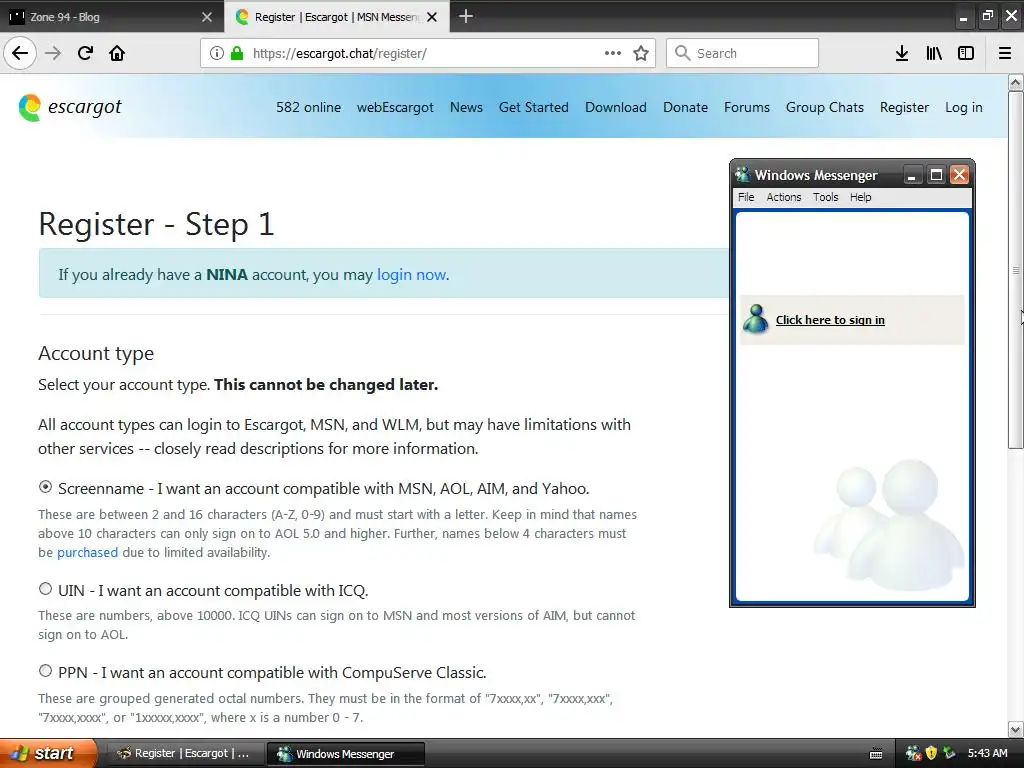Click the Register - Step 1 heading
This screenshot has width=1024, height=768.
pos(156,224)
